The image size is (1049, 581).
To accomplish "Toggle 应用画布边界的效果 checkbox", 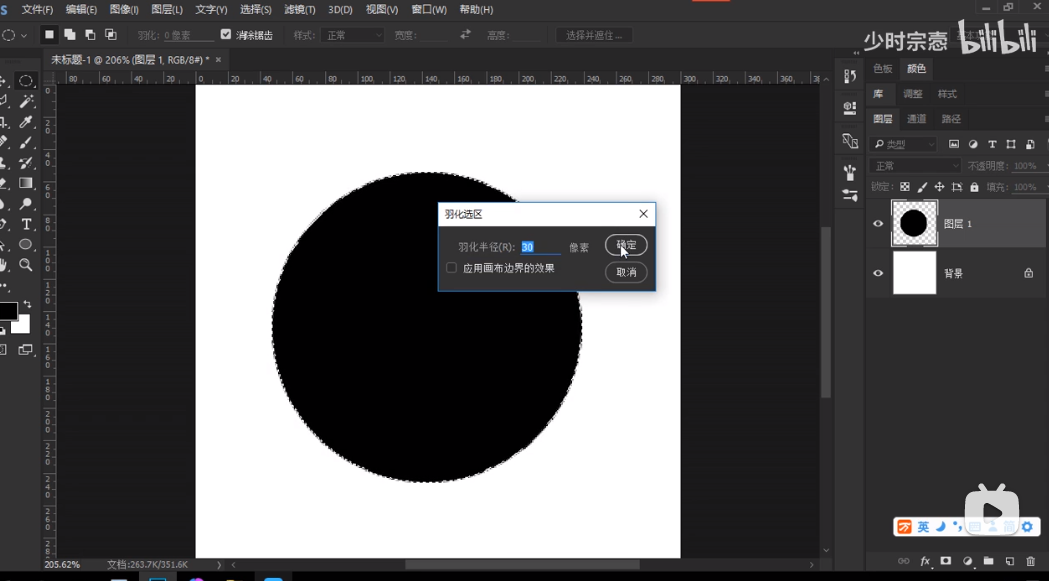I will tap(452, 268).
